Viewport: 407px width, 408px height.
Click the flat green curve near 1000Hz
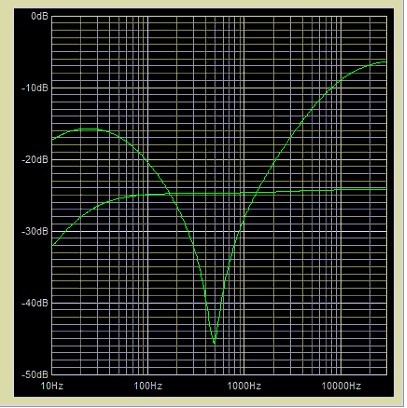click(244, 193)
